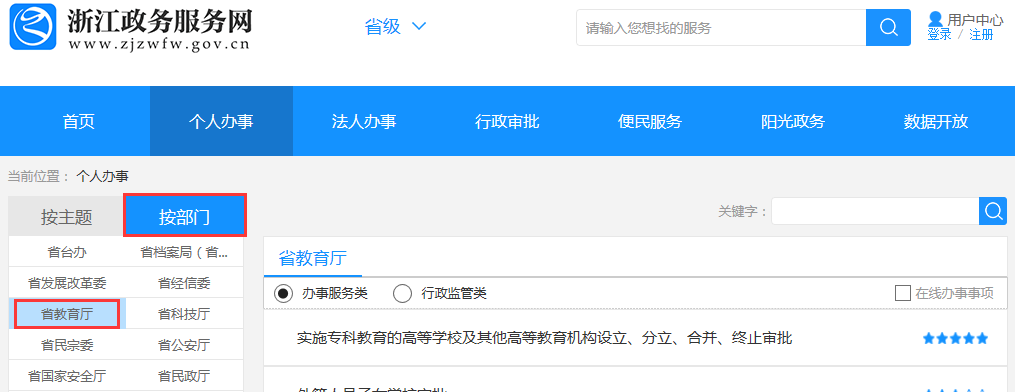Select 省民宗委 in the department list
This screenshot has width=1015, height=392.
pyautogui.click(x=67, y=345)
